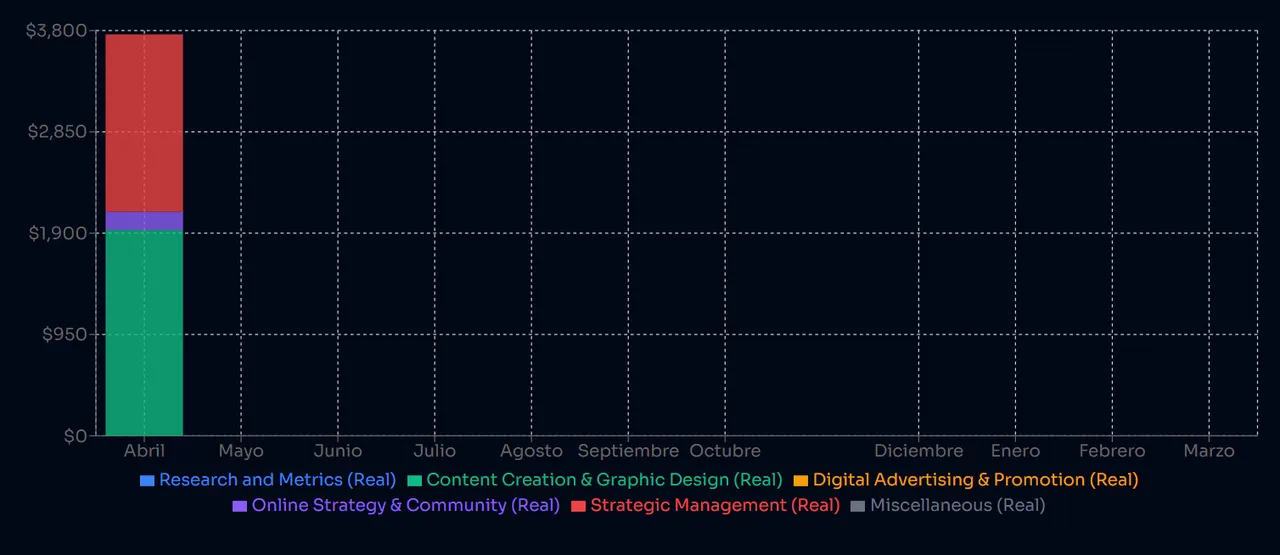Click the Octubre axis label
This screenshot has height=555, width=1280.
[x=725, y=451]
